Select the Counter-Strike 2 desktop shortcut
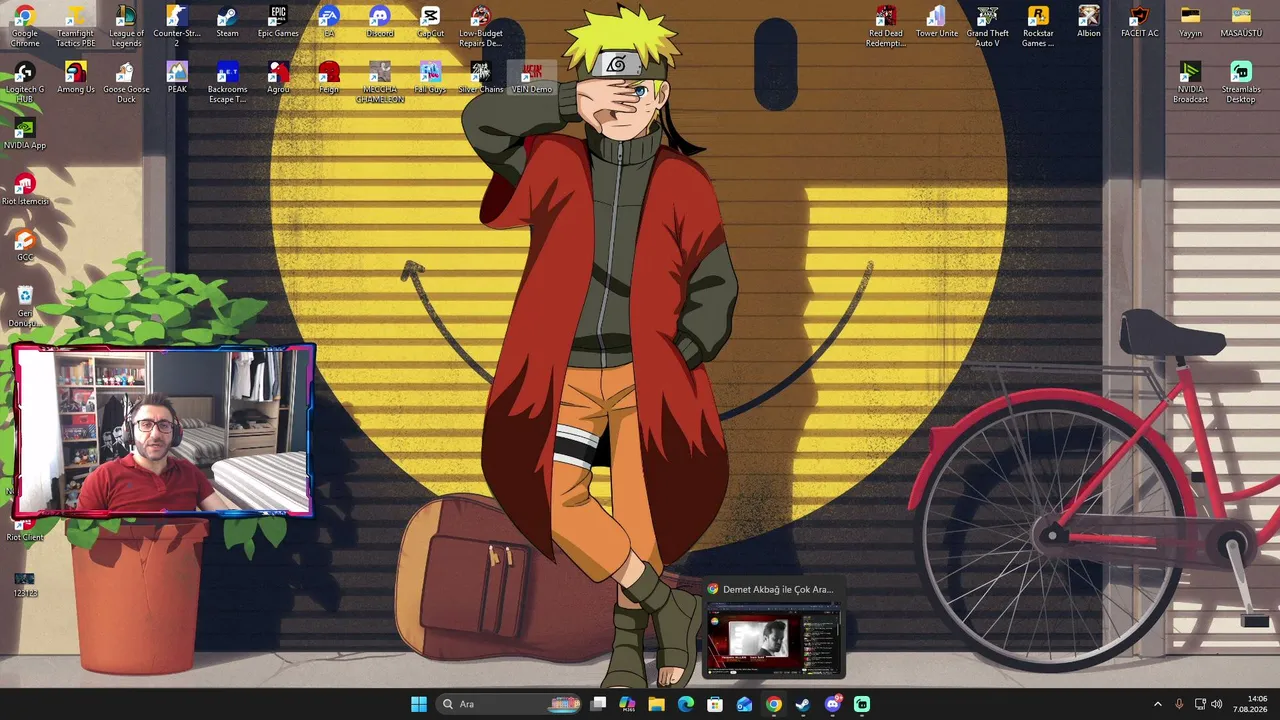 (177, 26)
